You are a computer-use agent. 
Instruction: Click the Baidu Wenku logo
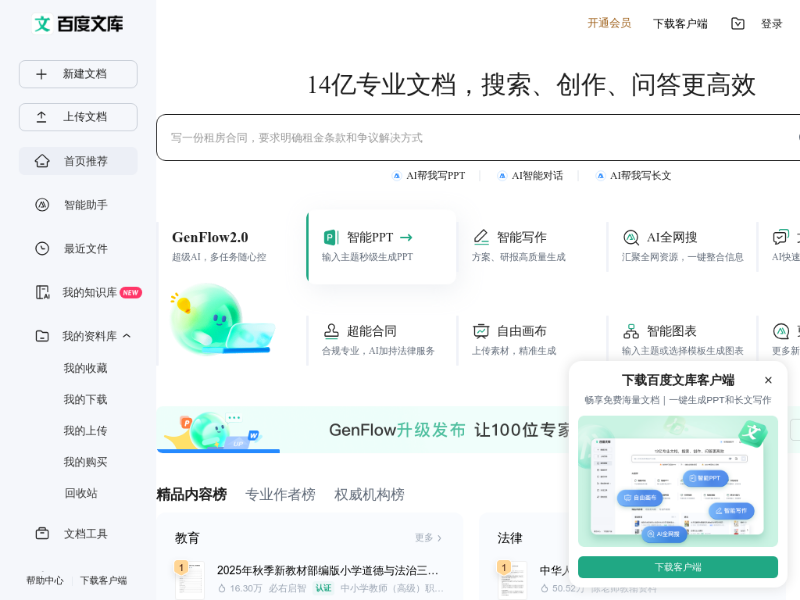78,24
